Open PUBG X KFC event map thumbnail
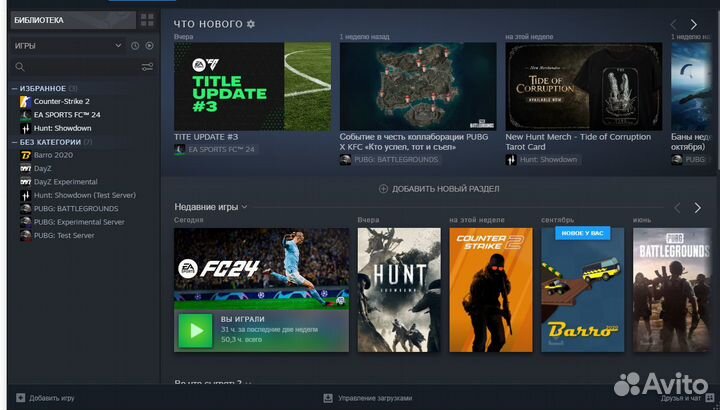This screenshot has width=720, height=410. (x=418, y=87)
